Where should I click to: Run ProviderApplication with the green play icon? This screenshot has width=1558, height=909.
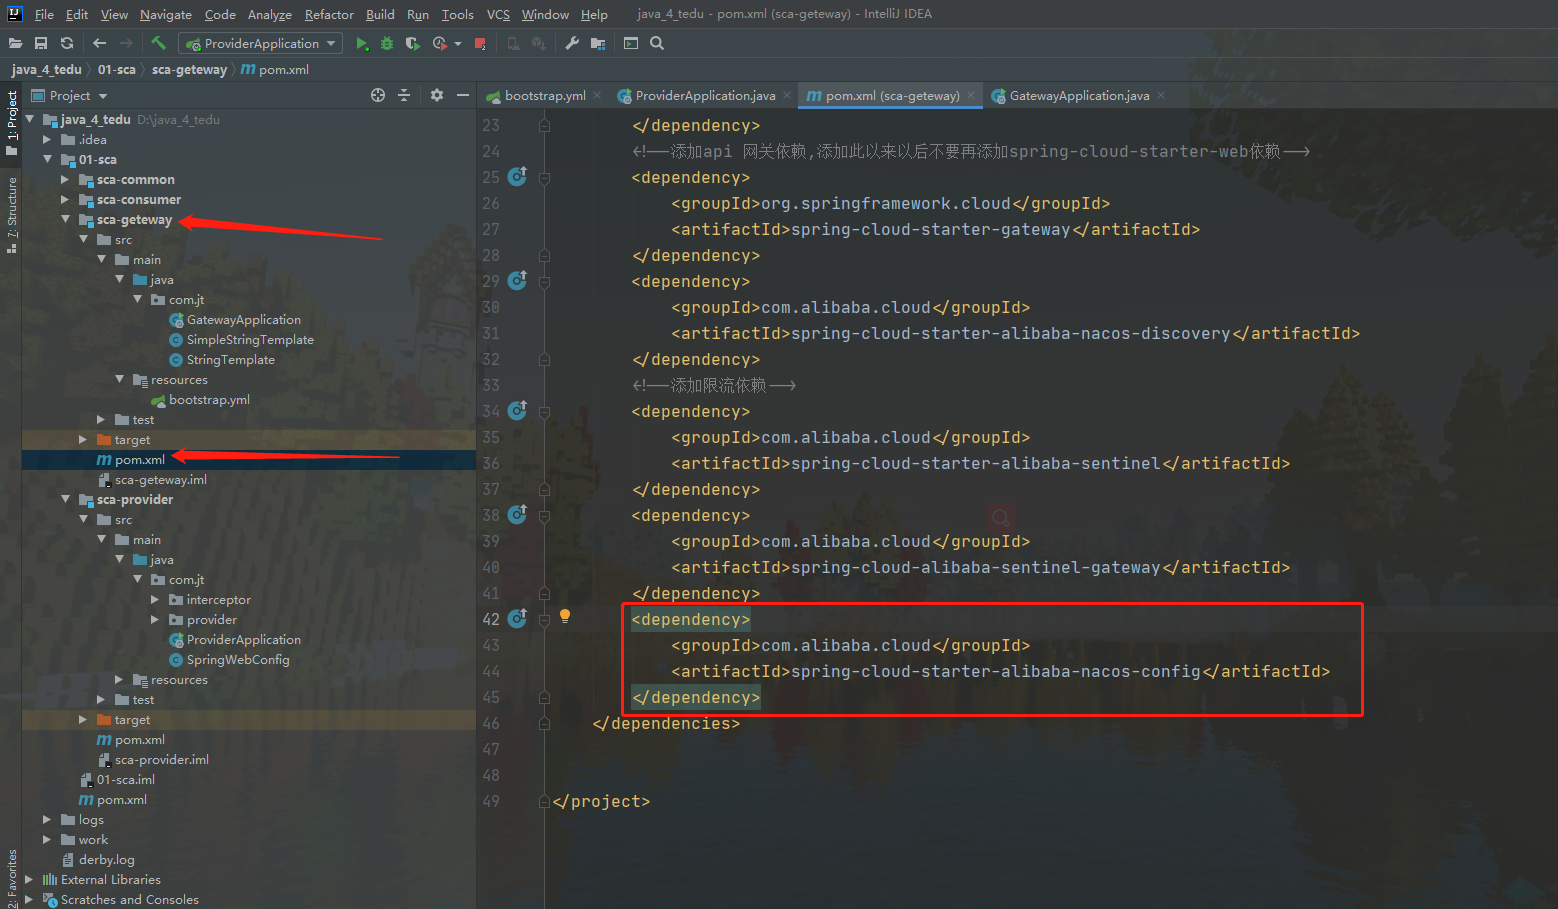(362, 43)
